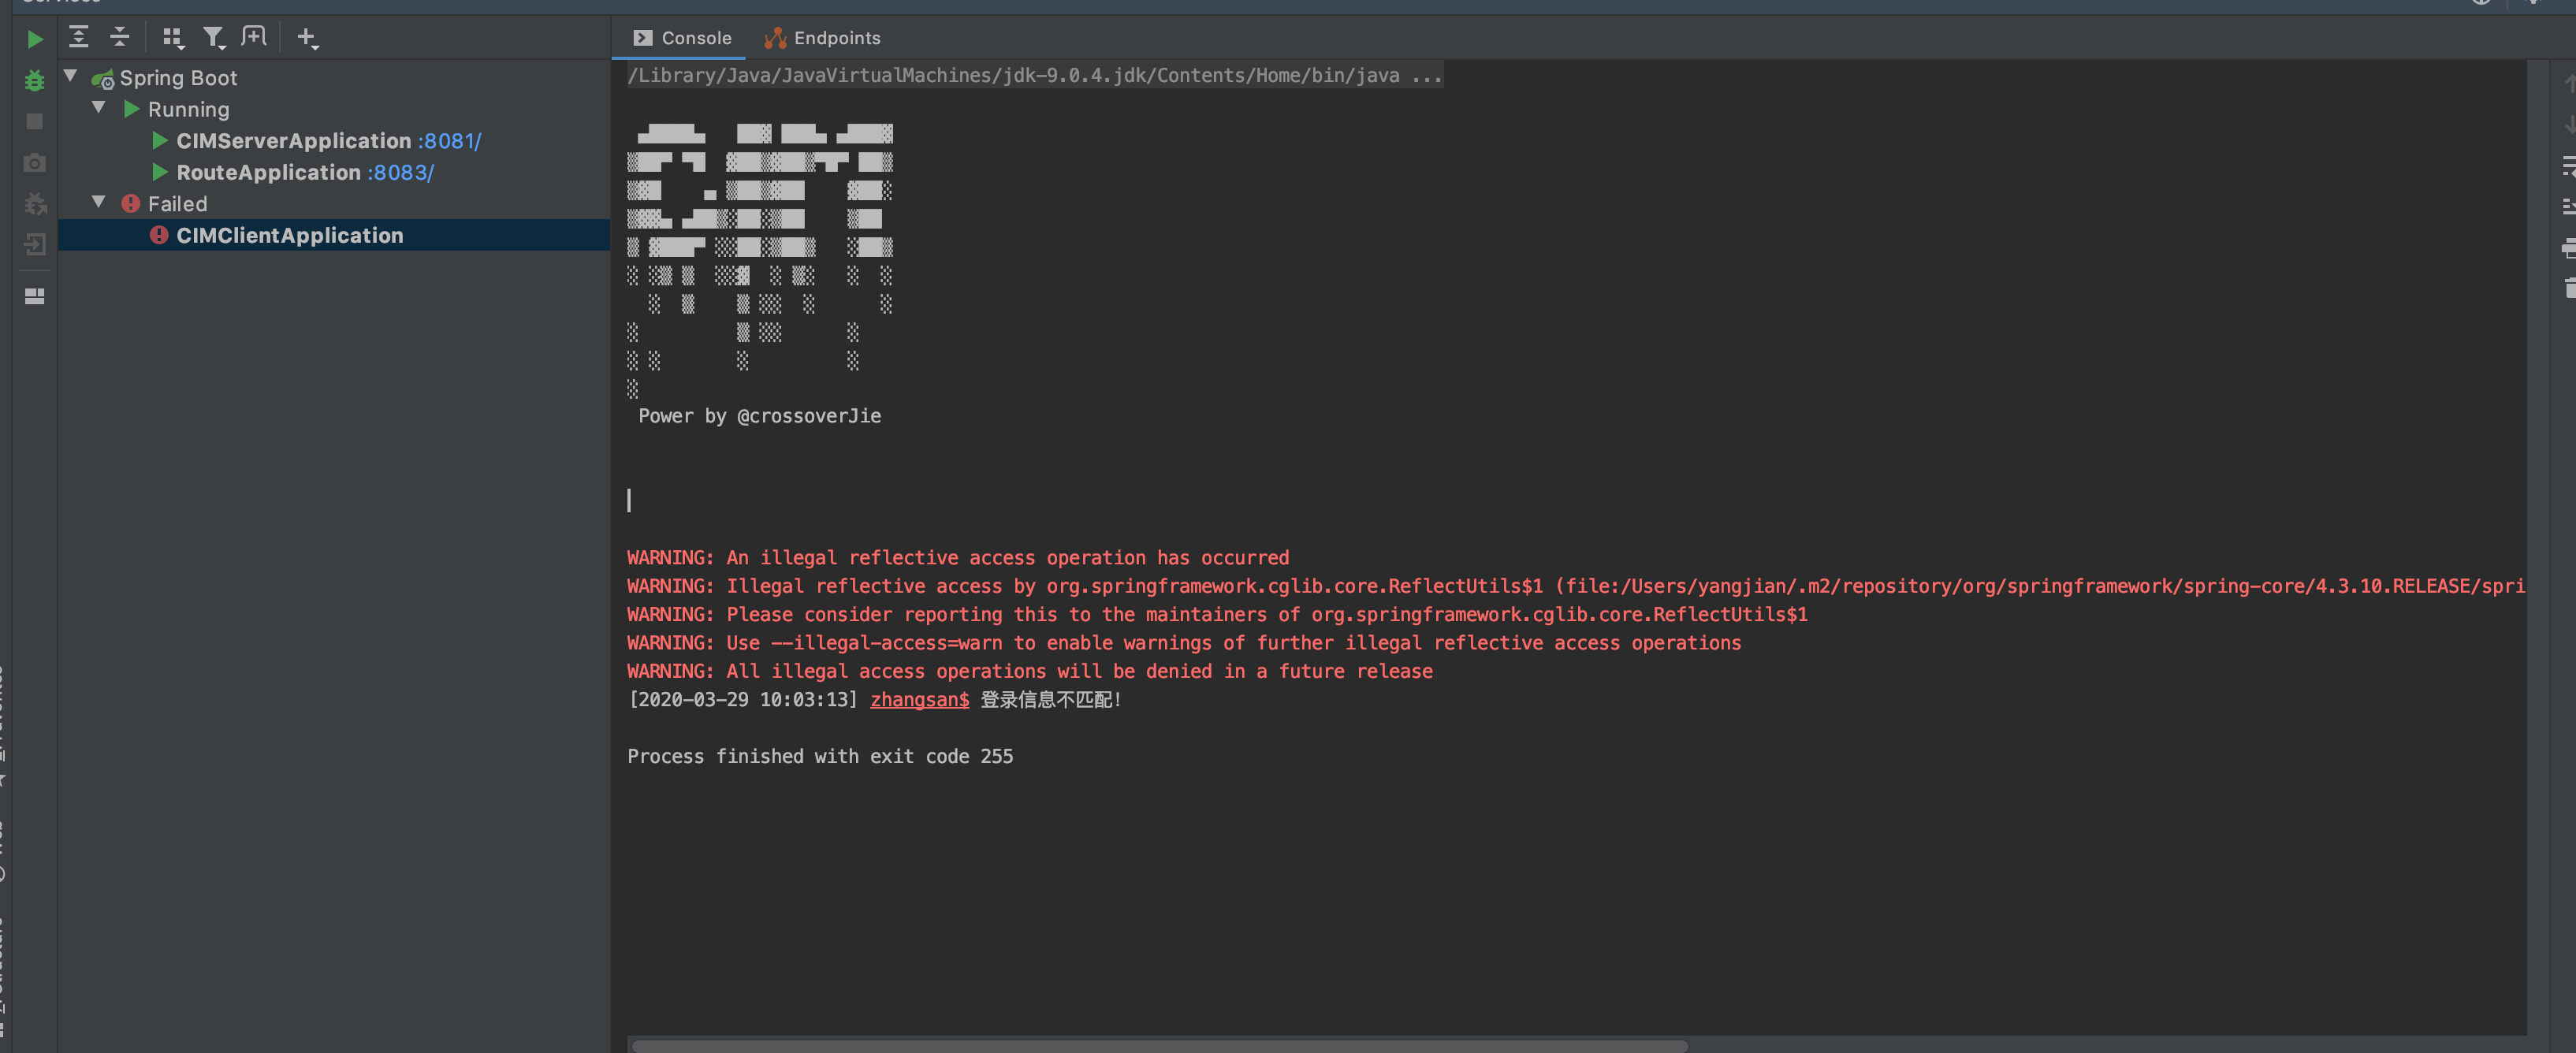Image resolution: width=2576 pixels, height=1053 pixels.
Task: Collapse all tree nodes via Collapse All icon
Action: 119,37
